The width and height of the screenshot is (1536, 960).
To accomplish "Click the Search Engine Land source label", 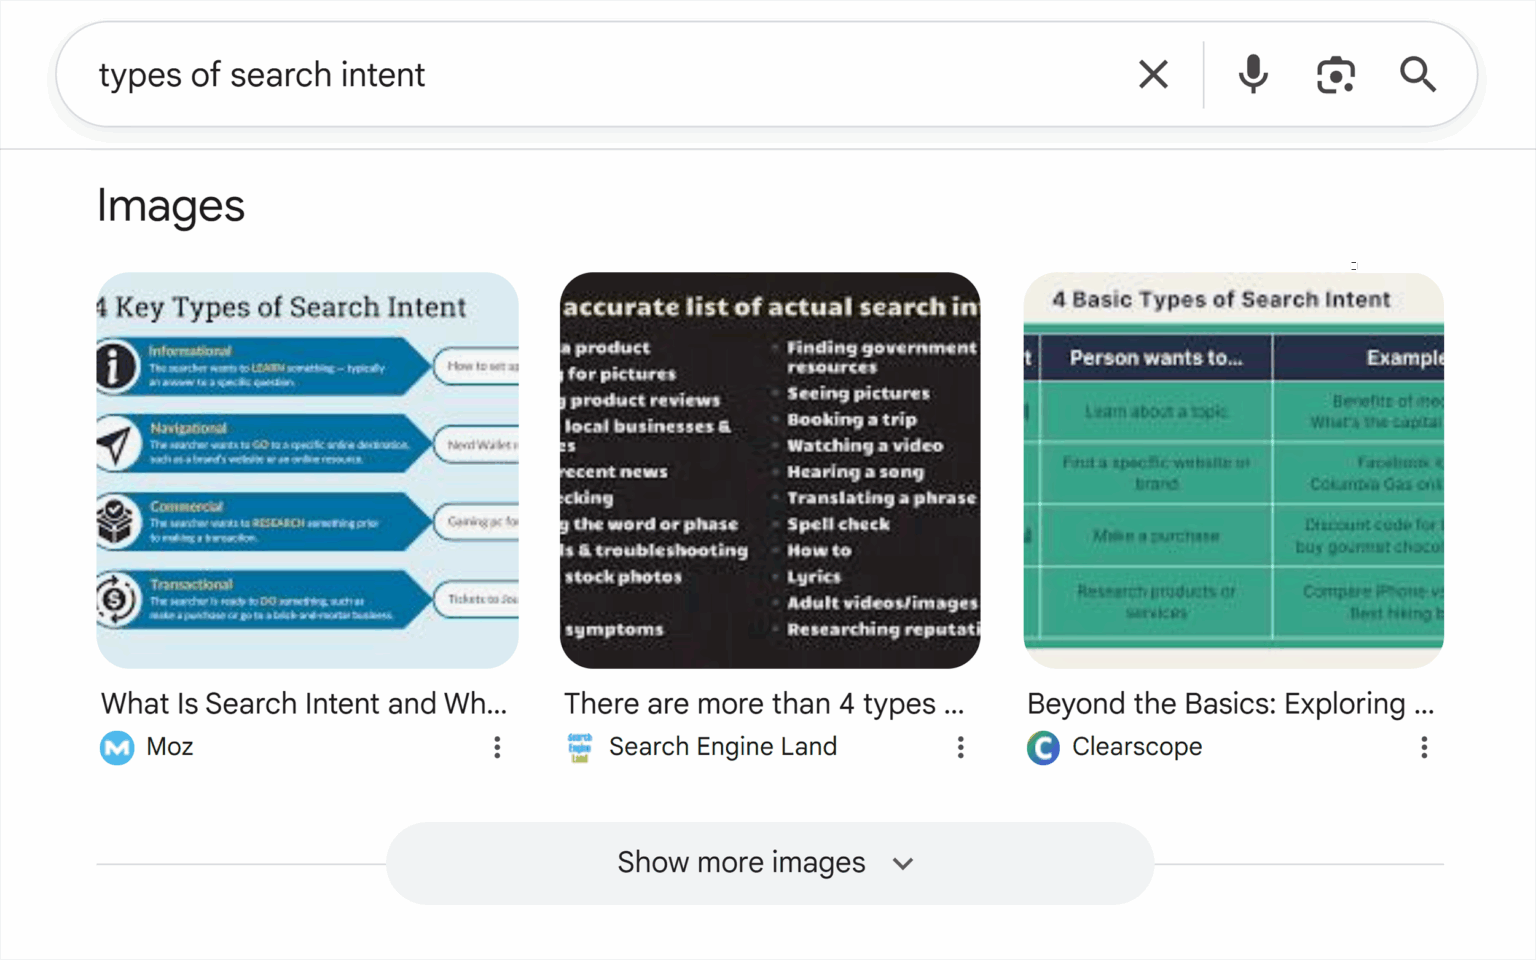I will [723, 747].
